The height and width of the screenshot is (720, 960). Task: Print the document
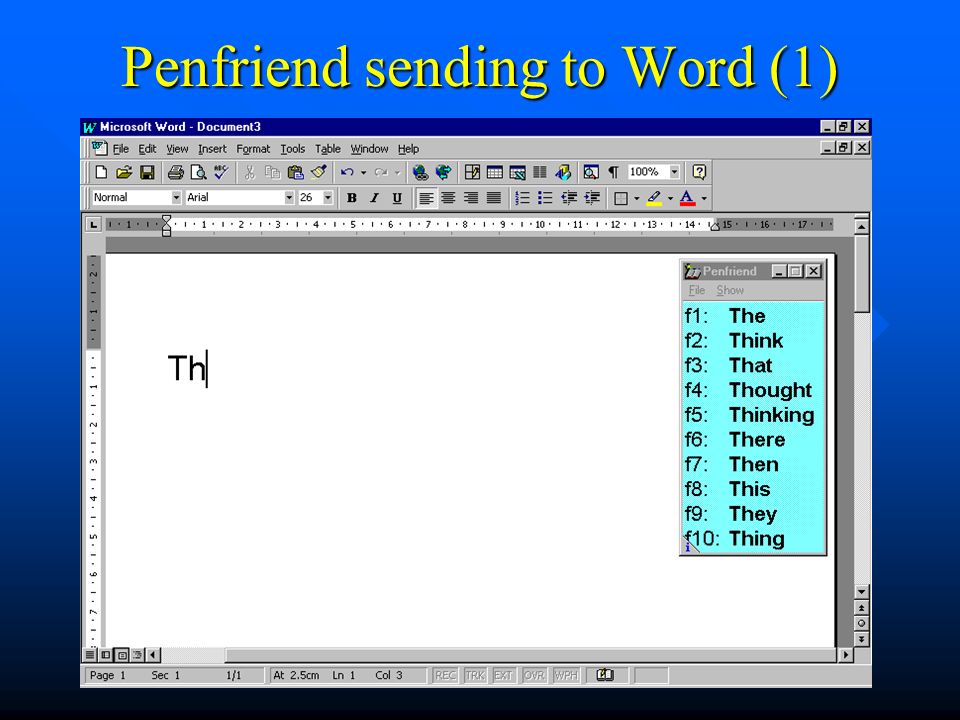coord(176,173)
